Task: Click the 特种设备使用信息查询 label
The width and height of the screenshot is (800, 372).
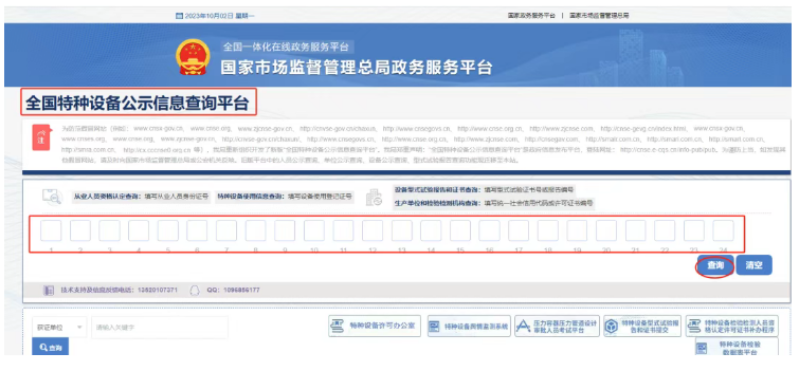Action: (251, 195)
